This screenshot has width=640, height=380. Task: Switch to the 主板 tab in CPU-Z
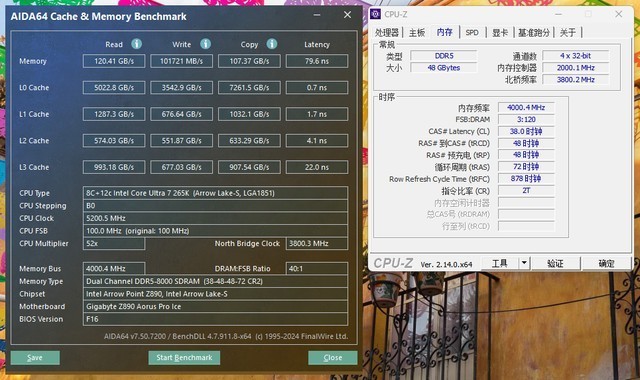(417, 33)
